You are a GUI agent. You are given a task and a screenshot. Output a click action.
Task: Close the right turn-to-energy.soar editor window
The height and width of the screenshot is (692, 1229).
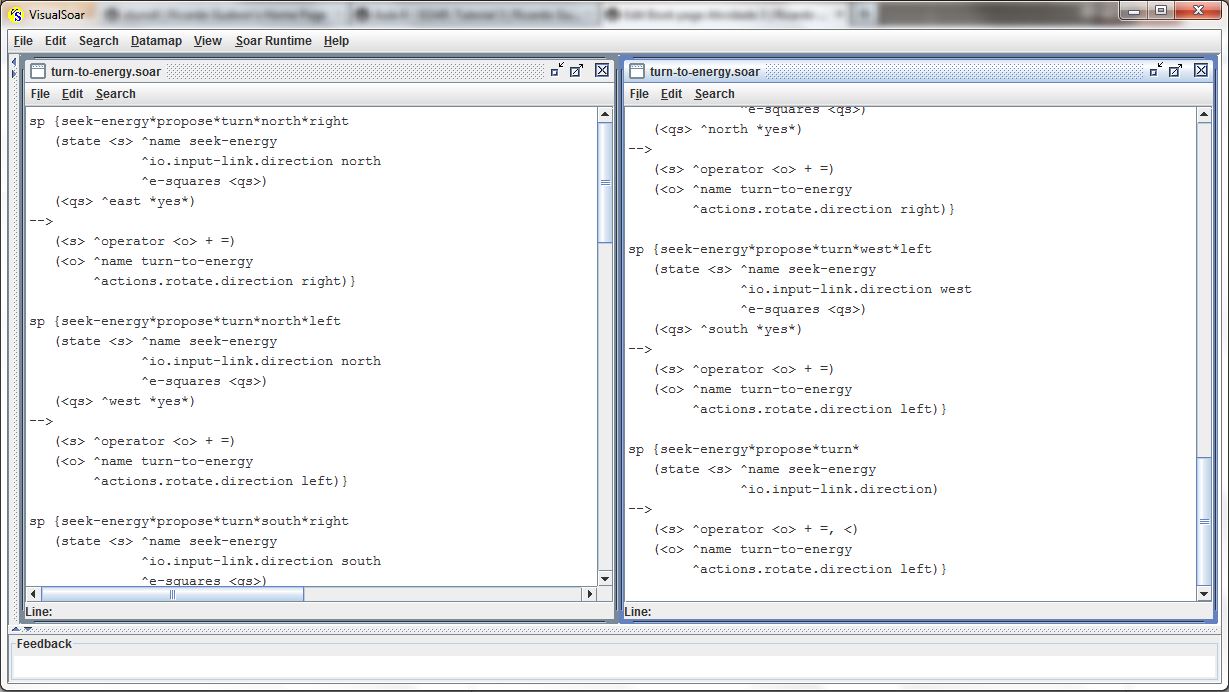[x=1201, y=70]
